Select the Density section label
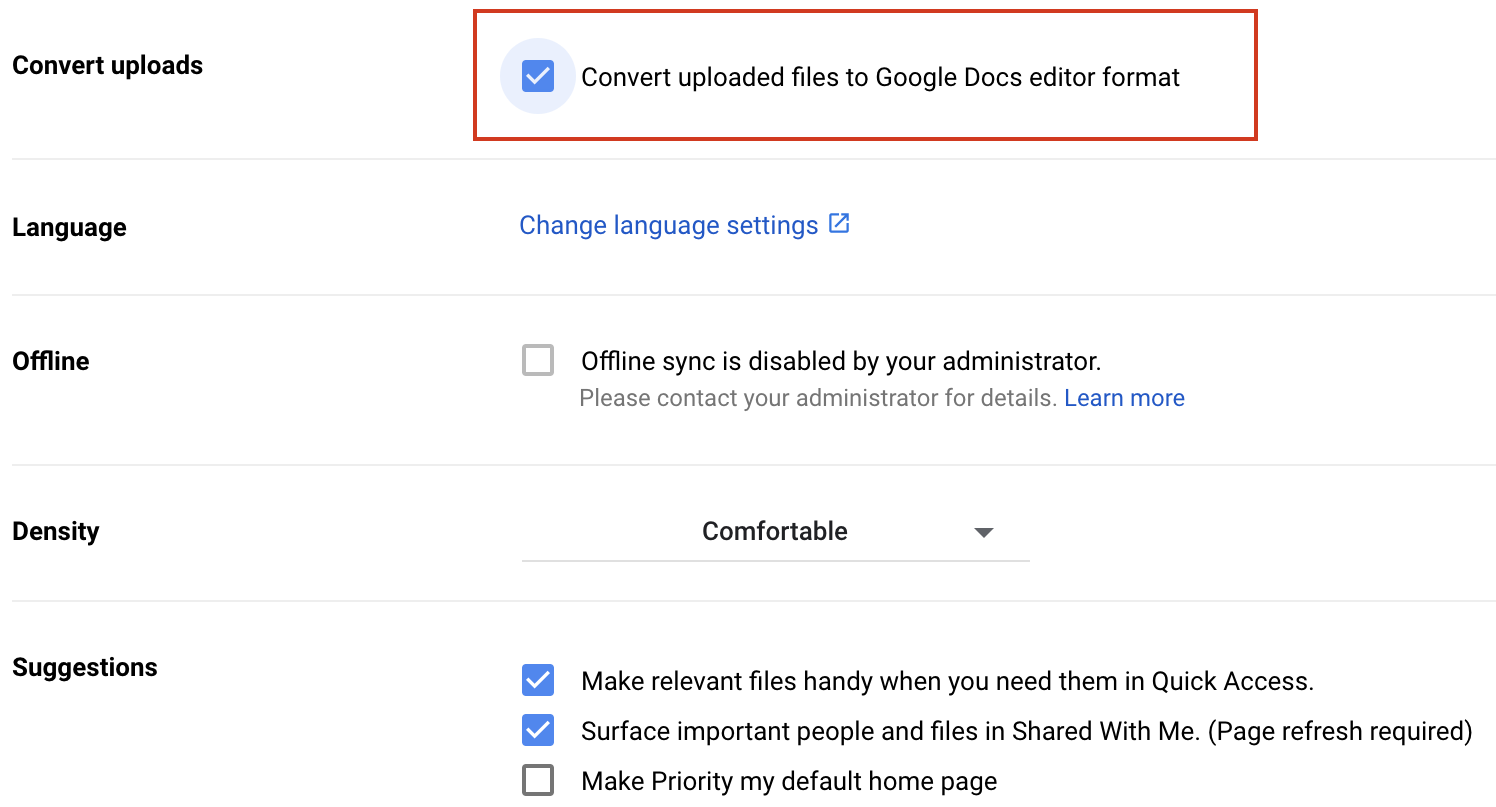Image resolution: width=1496 pixels, height=807 pixels. (56, 531)
